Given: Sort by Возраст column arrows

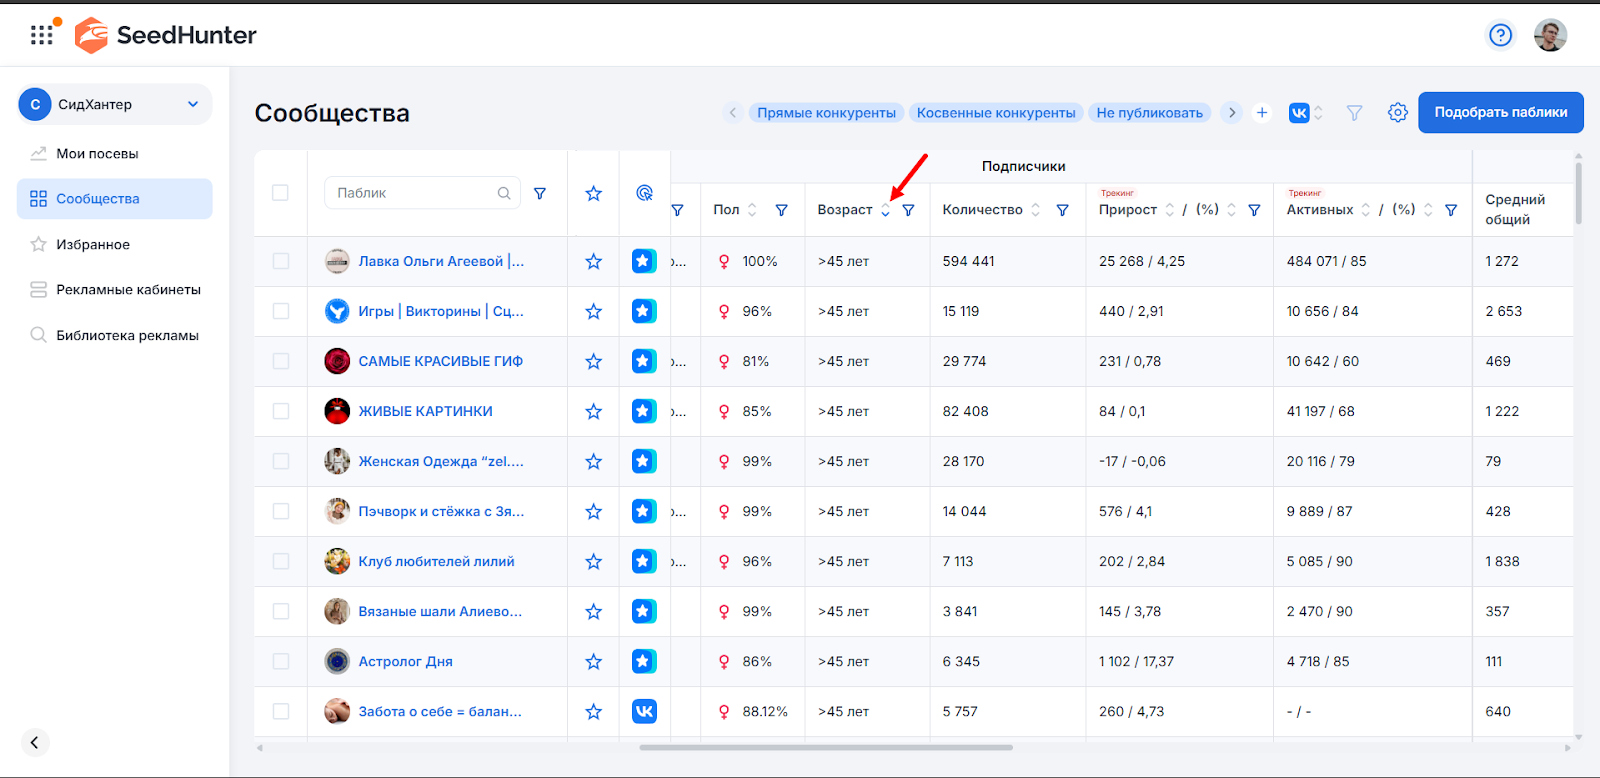Looking at the screenshot, I should pyautogui.click(x=885, y=210).
